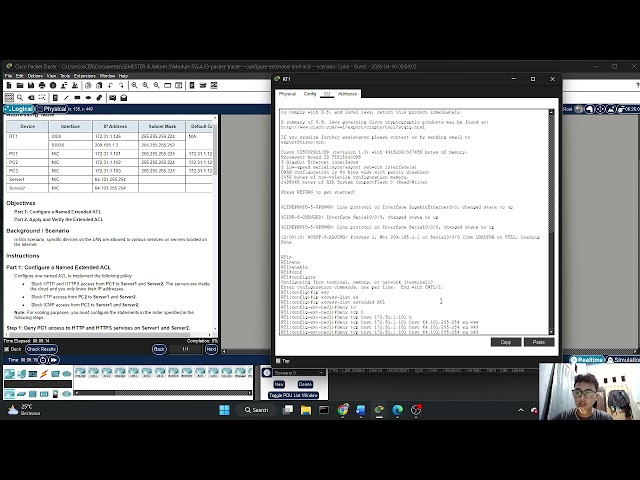The image size is (640, 480).
Task: Switch to the Config tab in RT1
Action: coord(310,94)
